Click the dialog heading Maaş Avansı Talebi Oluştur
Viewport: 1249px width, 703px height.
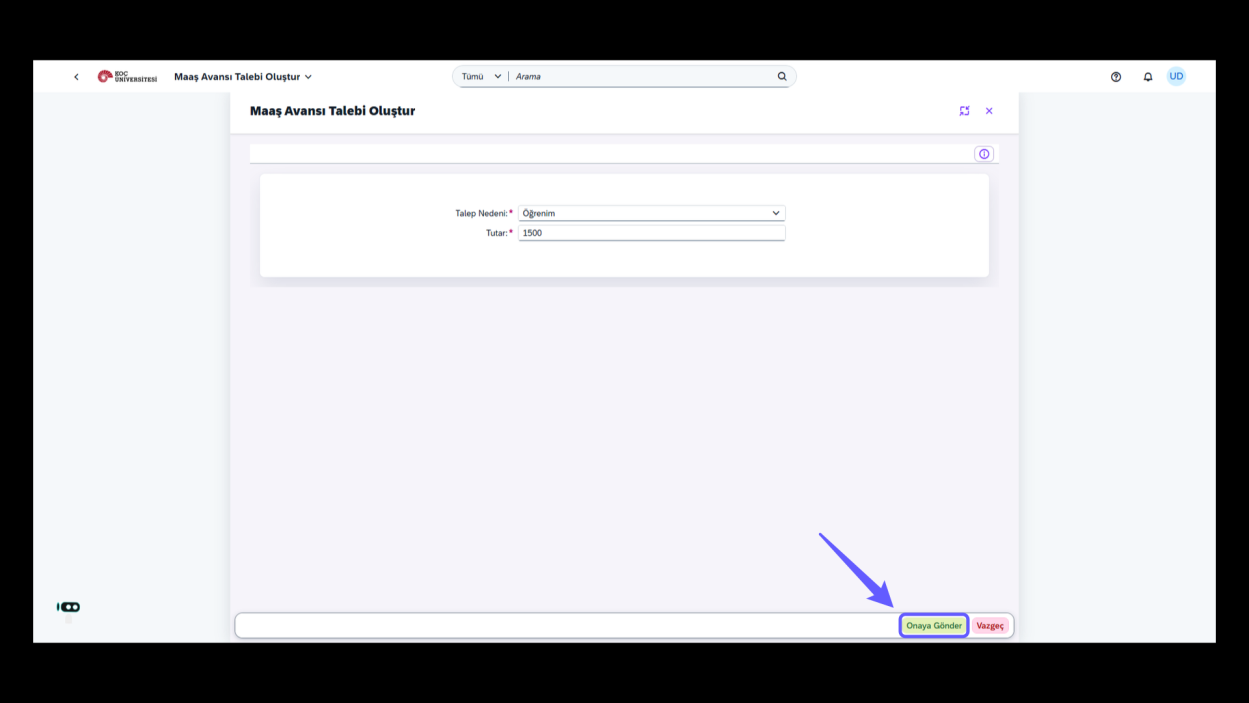coord(332,111)
